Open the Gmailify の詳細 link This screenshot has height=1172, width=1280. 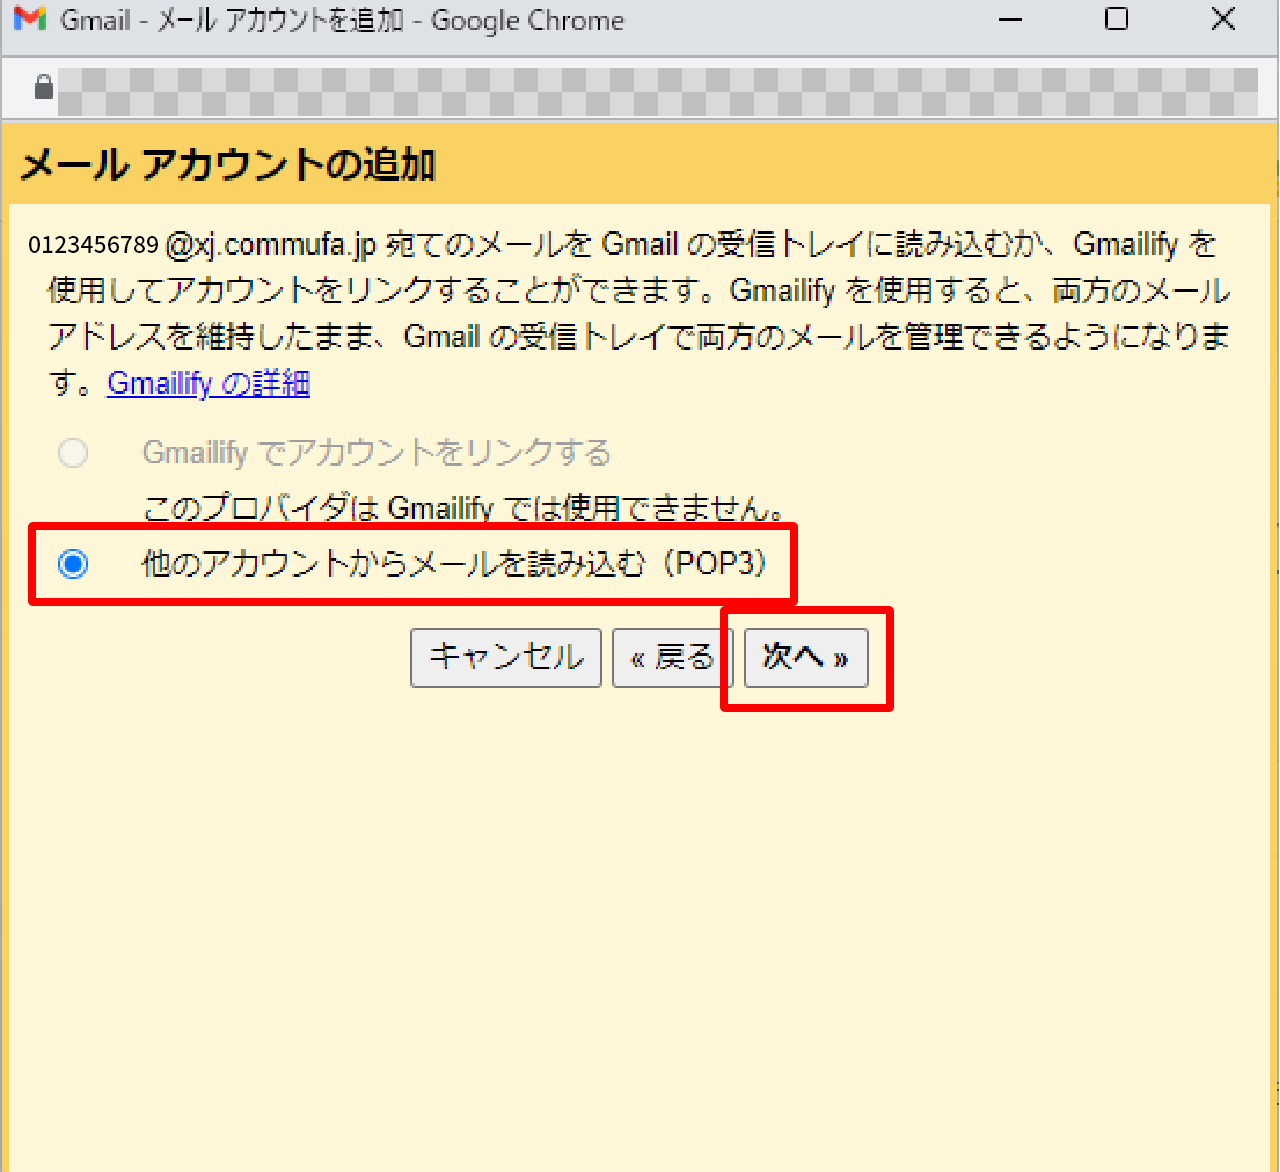pyautogui.click(x=208, y=383)
